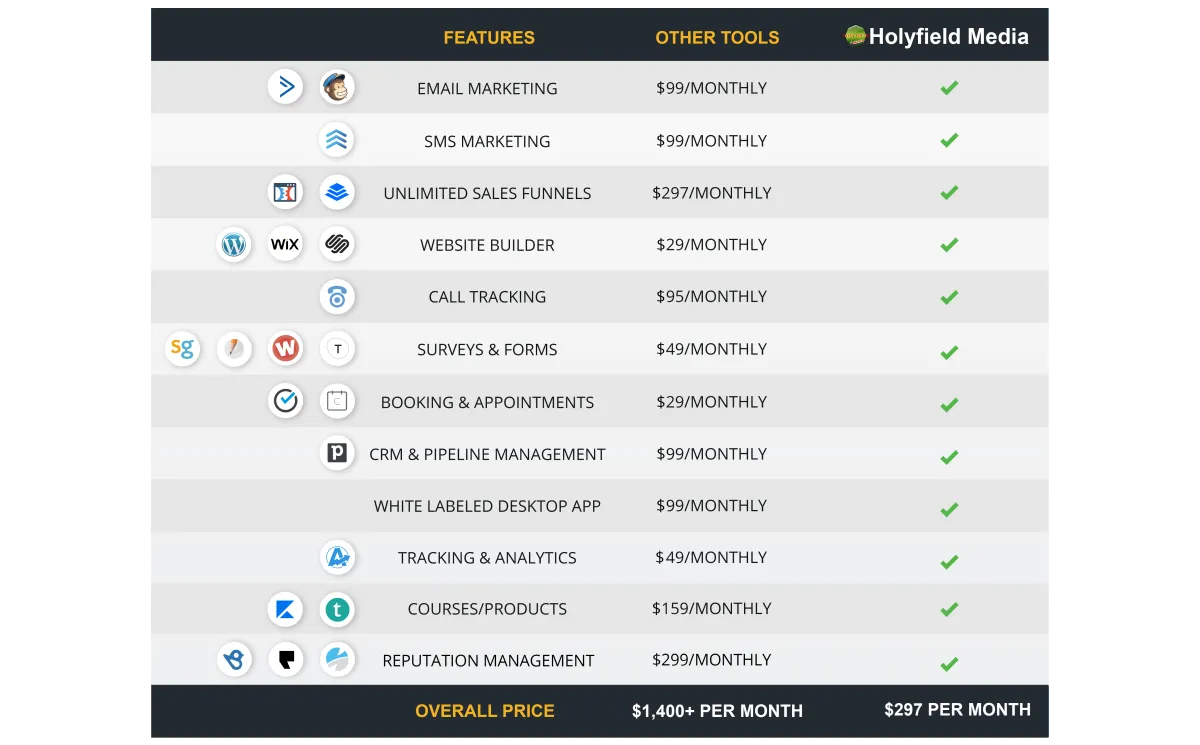Click the $95/MONTHLY call tracking price
Screen dimensions: 1200x745
click(x=712, y=297)
